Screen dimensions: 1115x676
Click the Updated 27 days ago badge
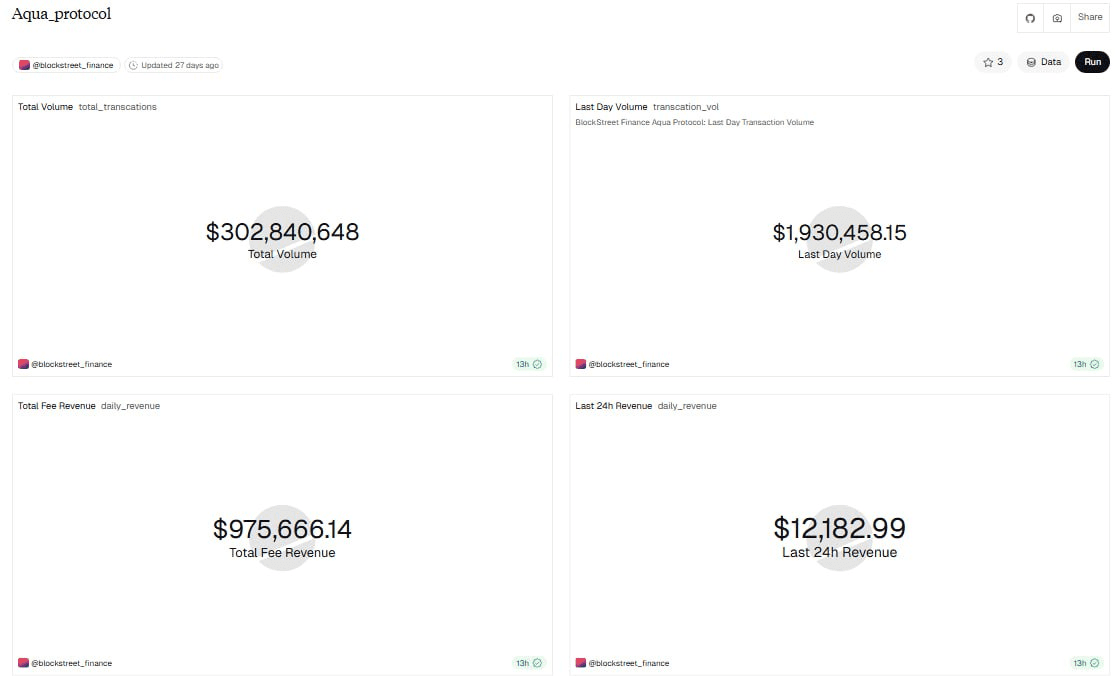(174, 65)
